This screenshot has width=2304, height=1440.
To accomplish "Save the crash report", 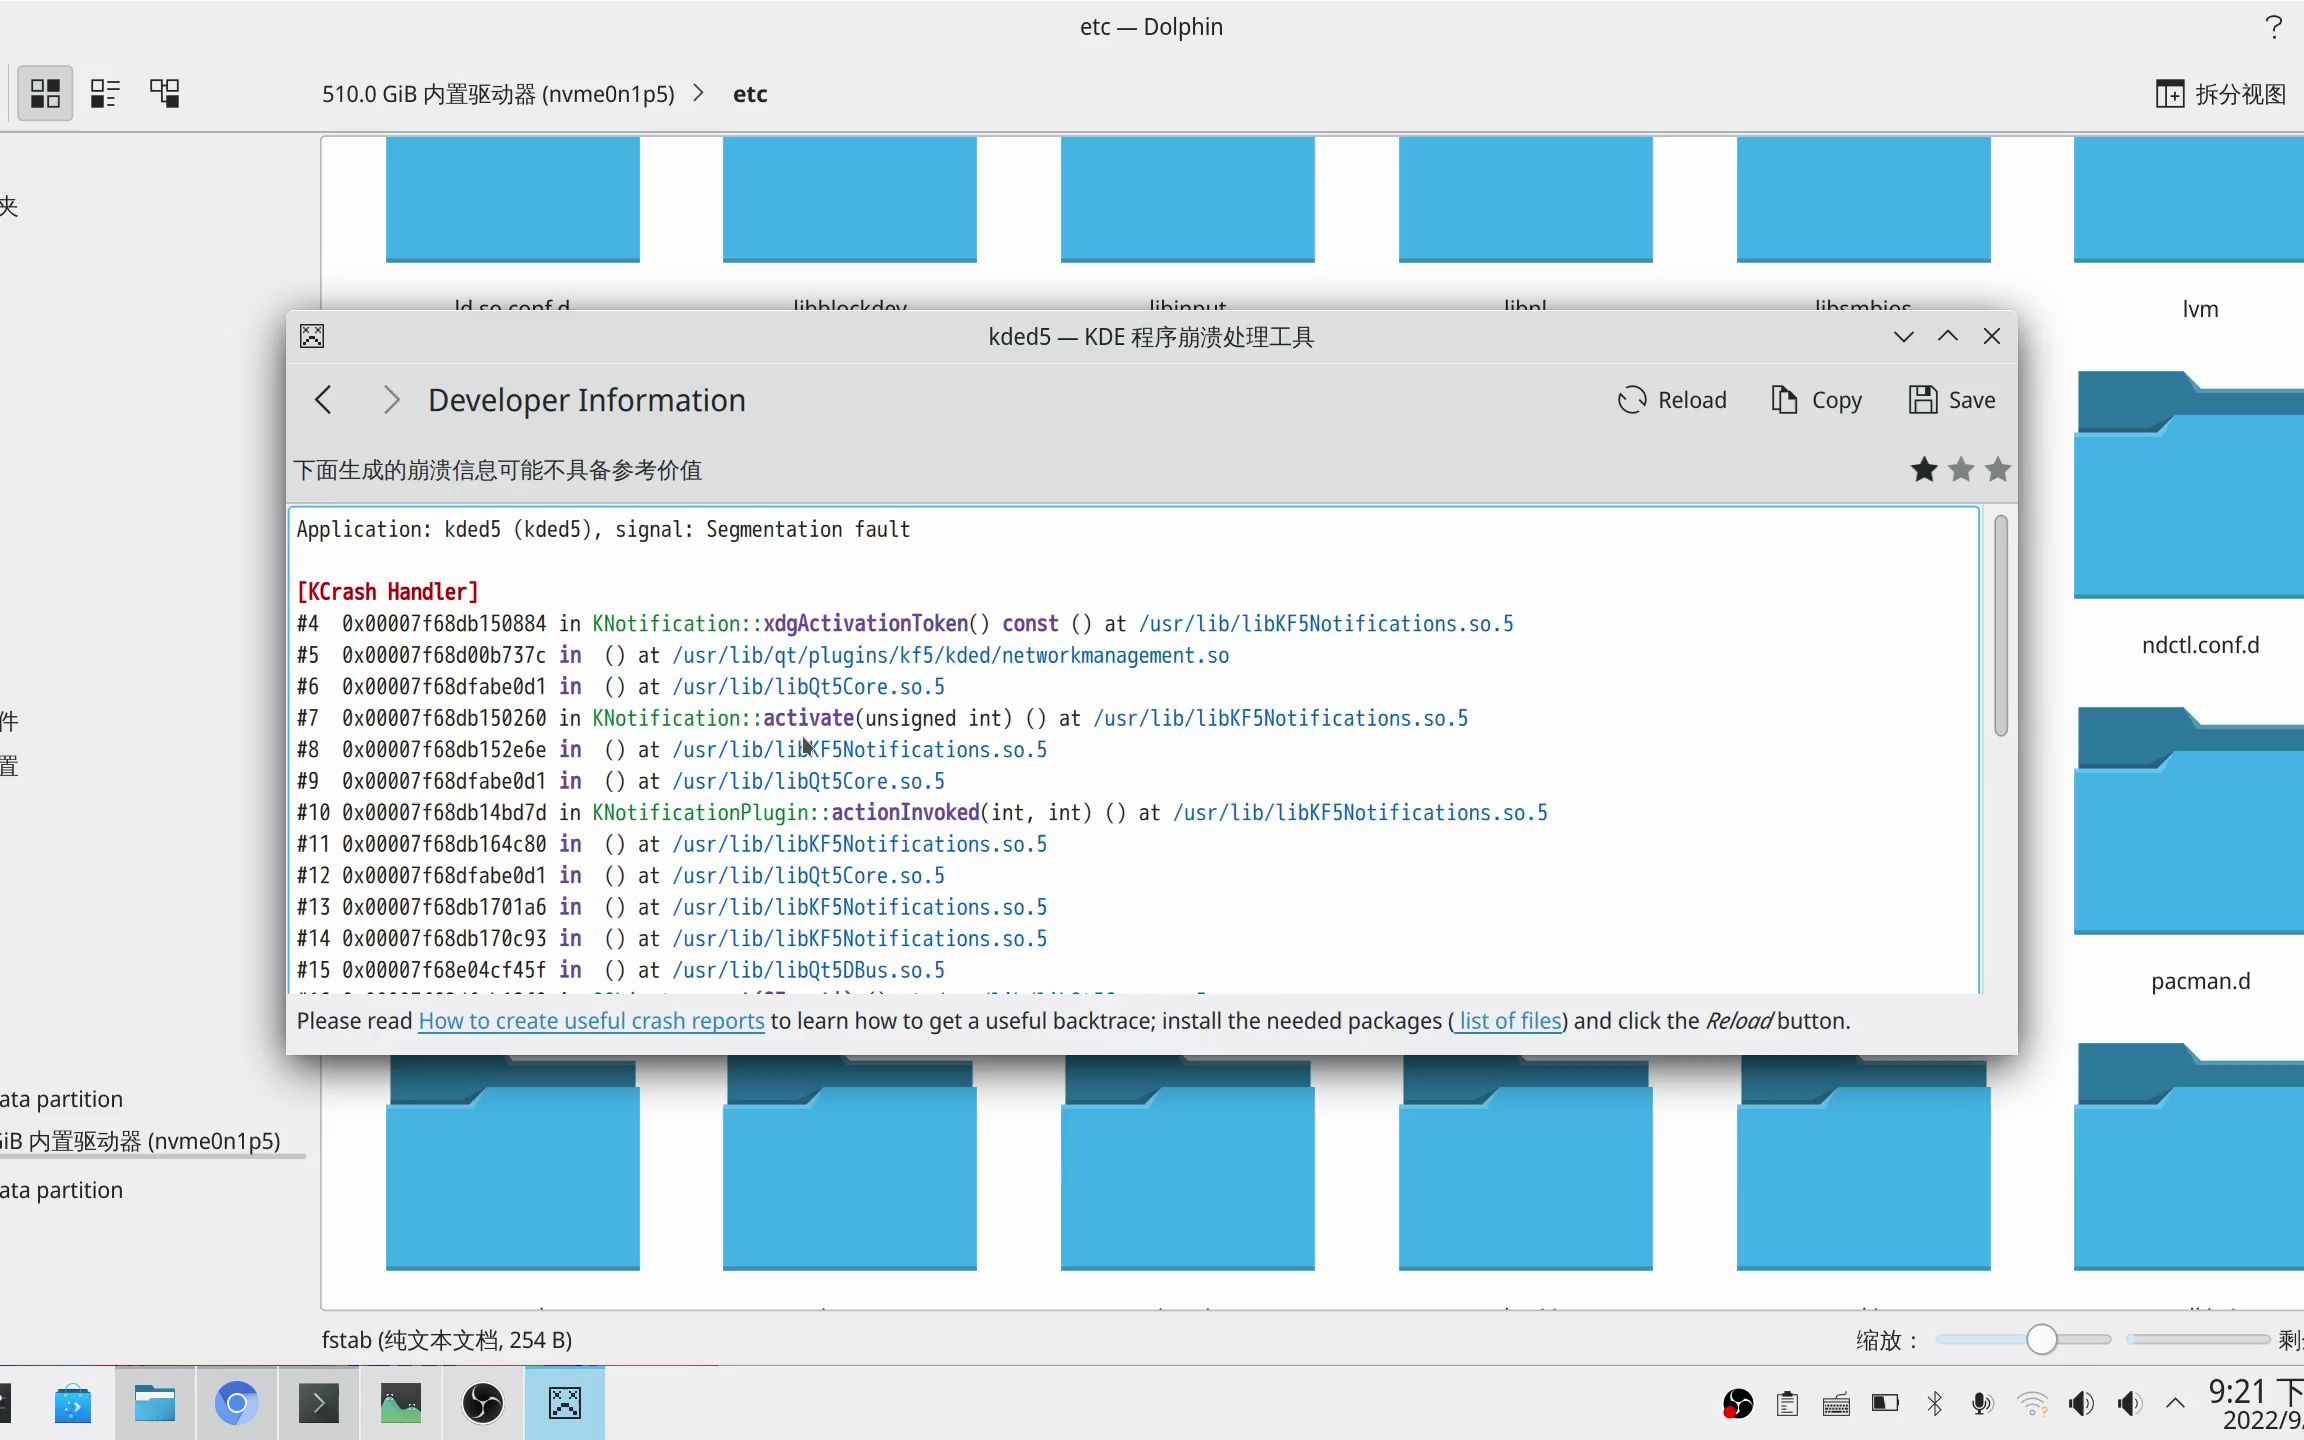I will [1952, 399].
